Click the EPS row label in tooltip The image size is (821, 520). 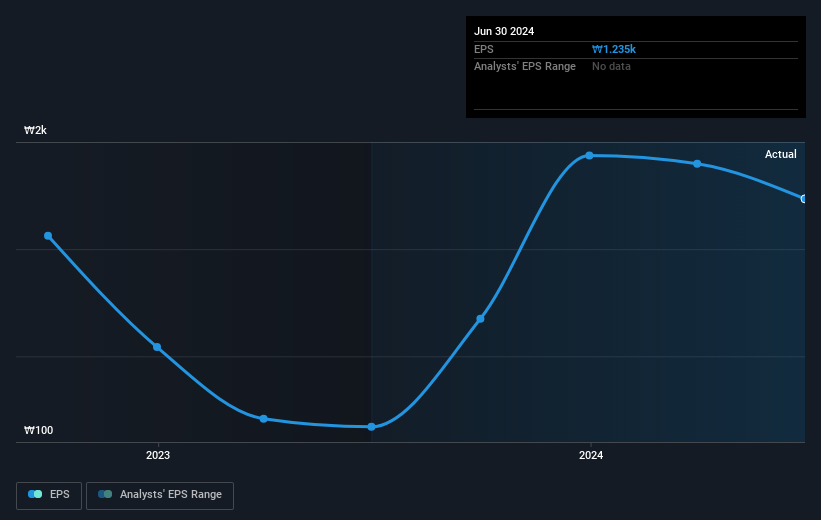[484, 49]
